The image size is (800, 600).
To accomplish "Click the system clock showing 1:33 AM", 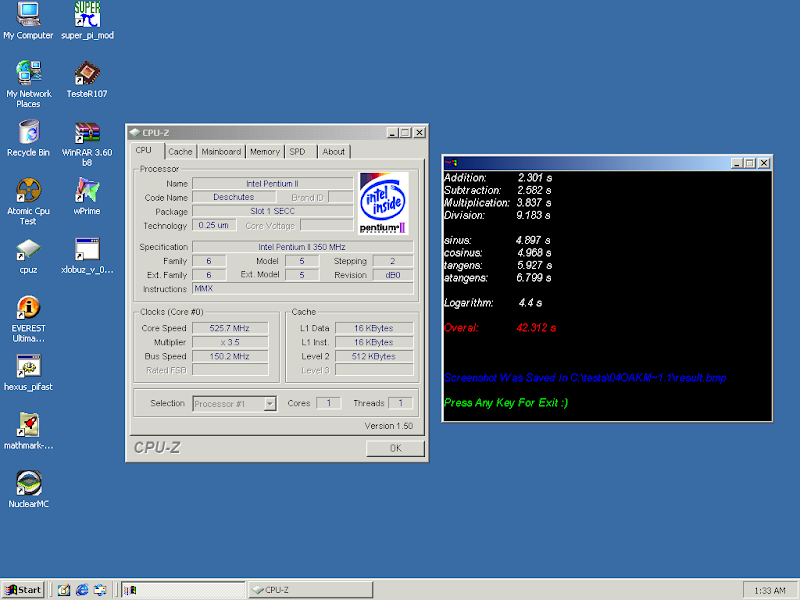I will [770, 590].
